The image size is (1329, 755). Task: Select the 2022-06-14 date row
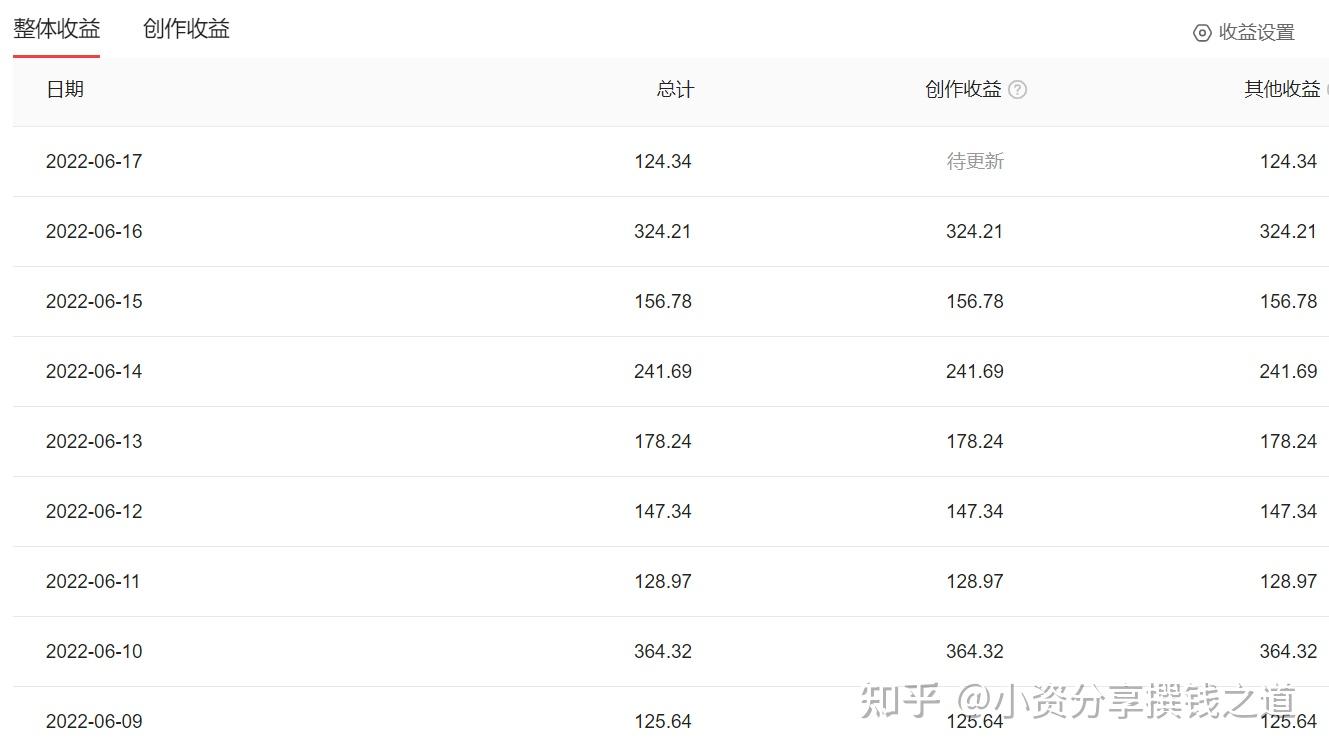tap(94, 371)
